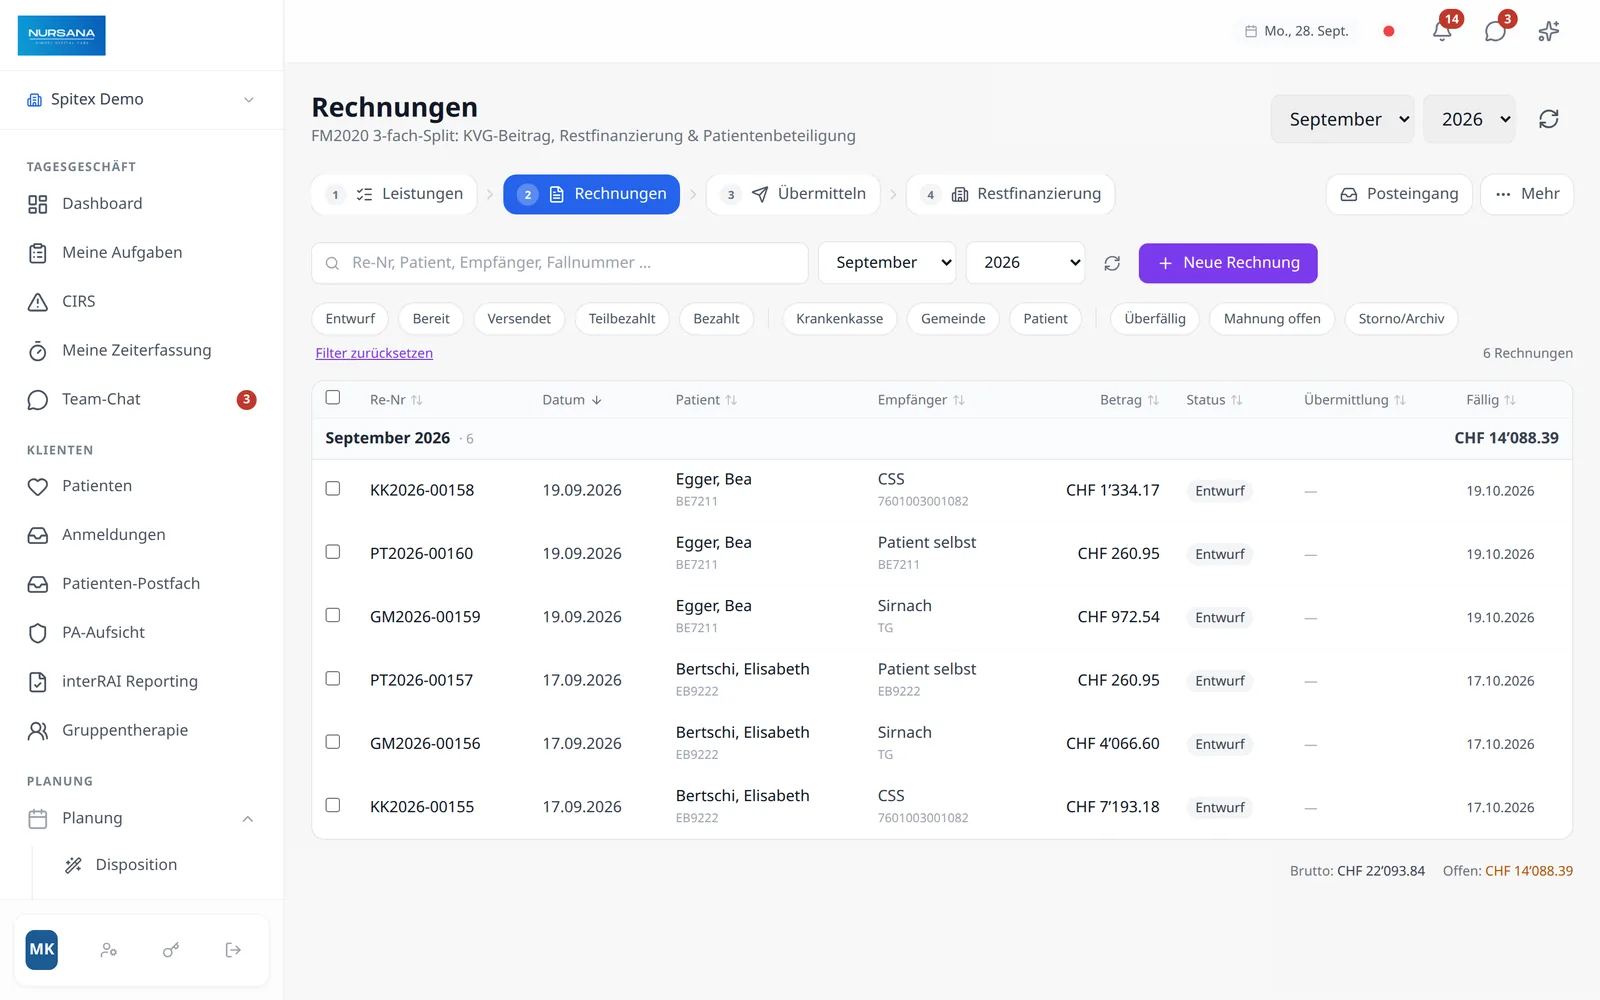Open the Posteingang button
Screen dimensions: 1600x1000
click(x=1399, y=194)
